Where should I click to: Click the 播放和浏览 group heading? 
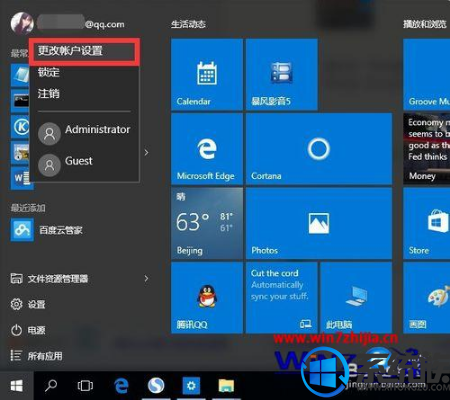coord(424,24)
